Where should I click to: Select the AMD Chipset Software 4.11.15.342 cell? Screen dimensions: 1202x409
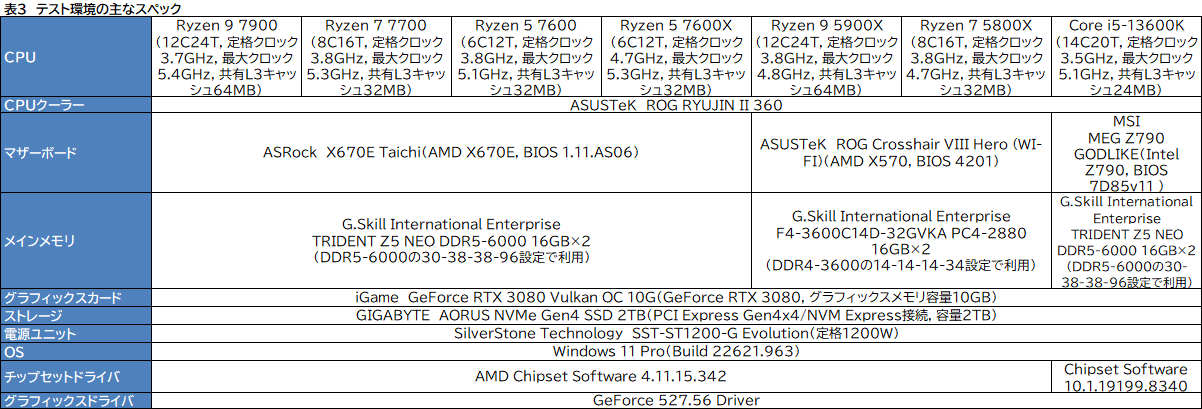click(x=600, y=376)
